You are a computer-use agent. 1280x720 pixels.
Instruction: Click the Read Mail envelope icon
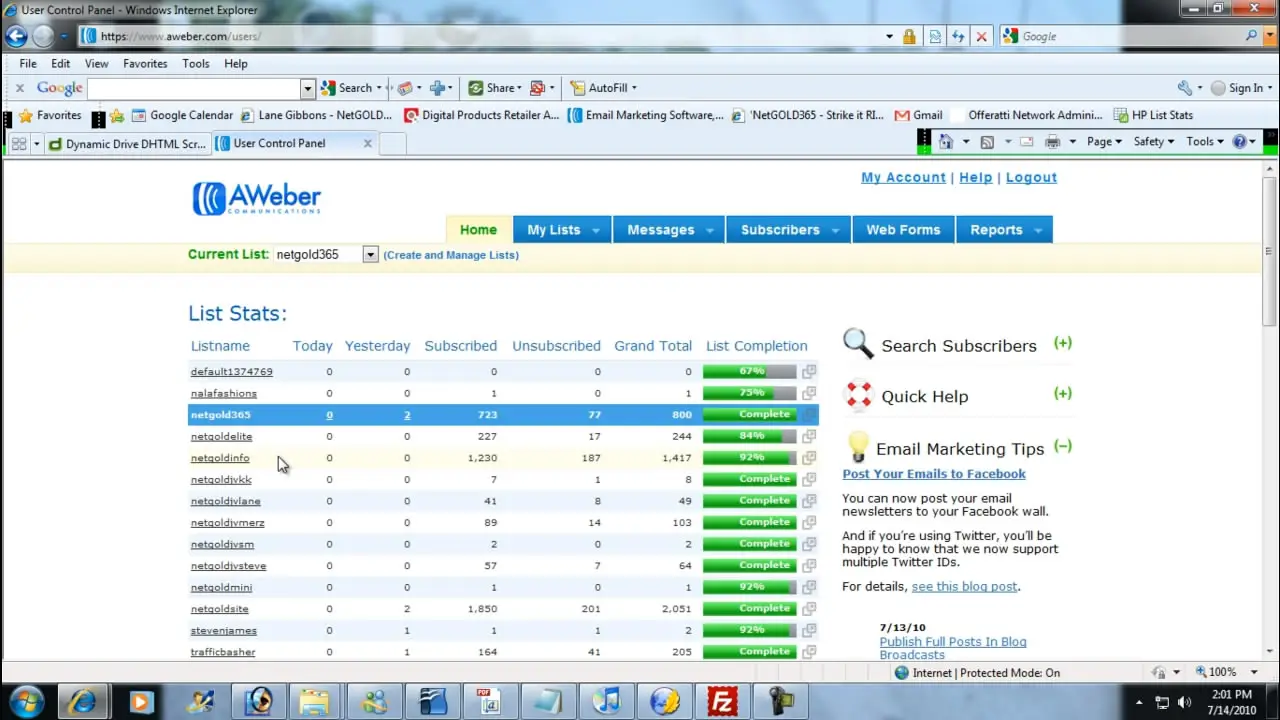point(1026,142)
